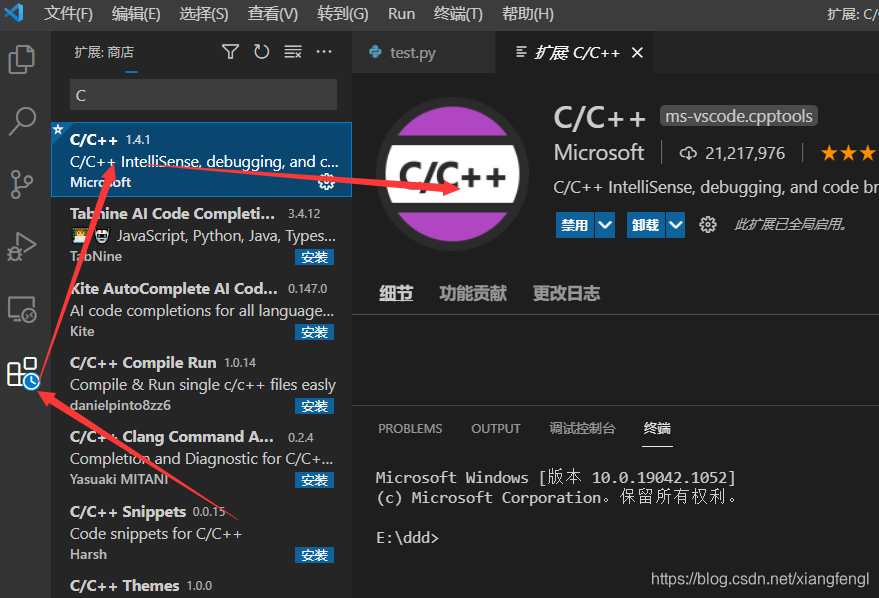The image size is (879, 598).
Task: Refresh the extensions list
Action: point(261,52)
